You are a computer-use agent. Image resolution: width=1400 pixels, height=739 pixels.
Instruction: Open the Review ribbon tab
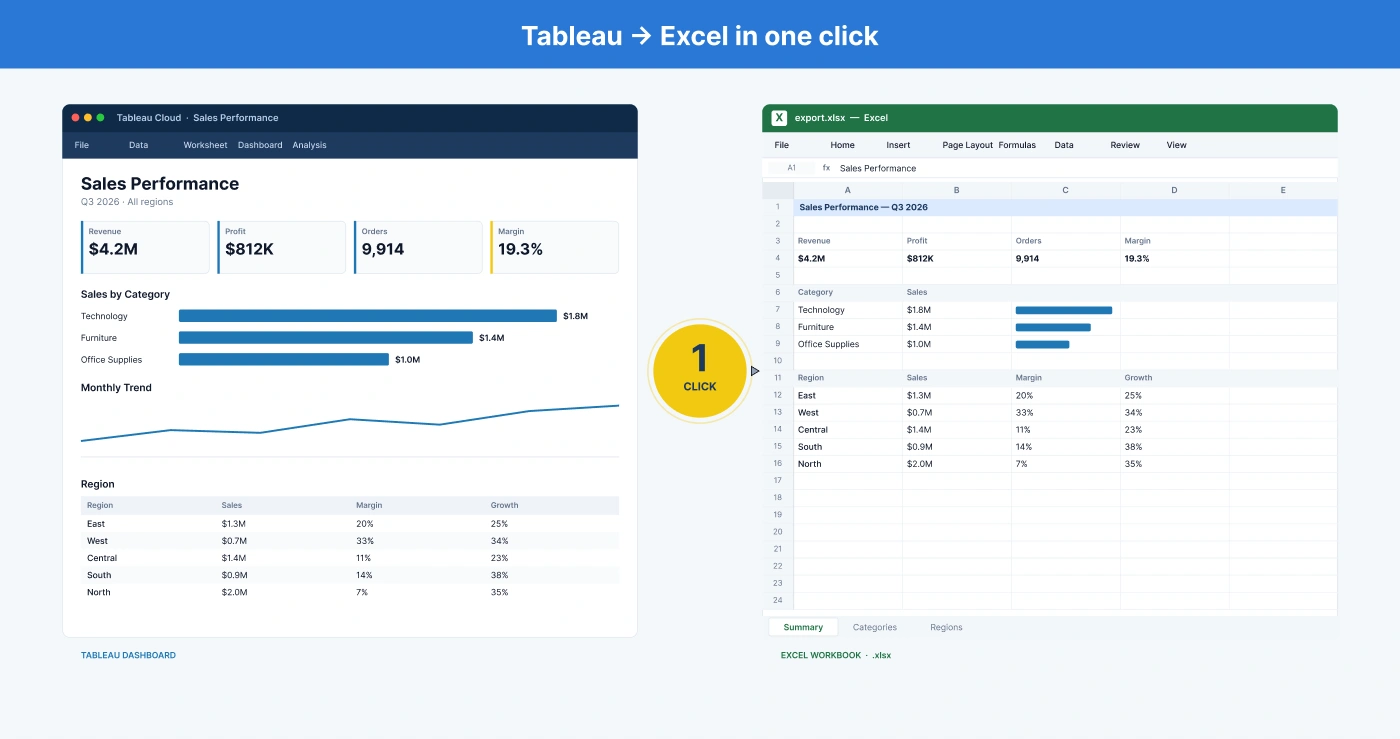(x=1125, y=145)
